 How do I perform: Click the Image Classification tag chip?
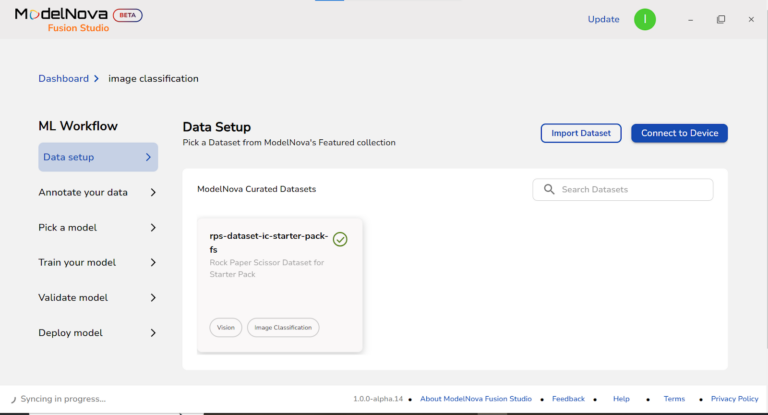tap(283, 327)
